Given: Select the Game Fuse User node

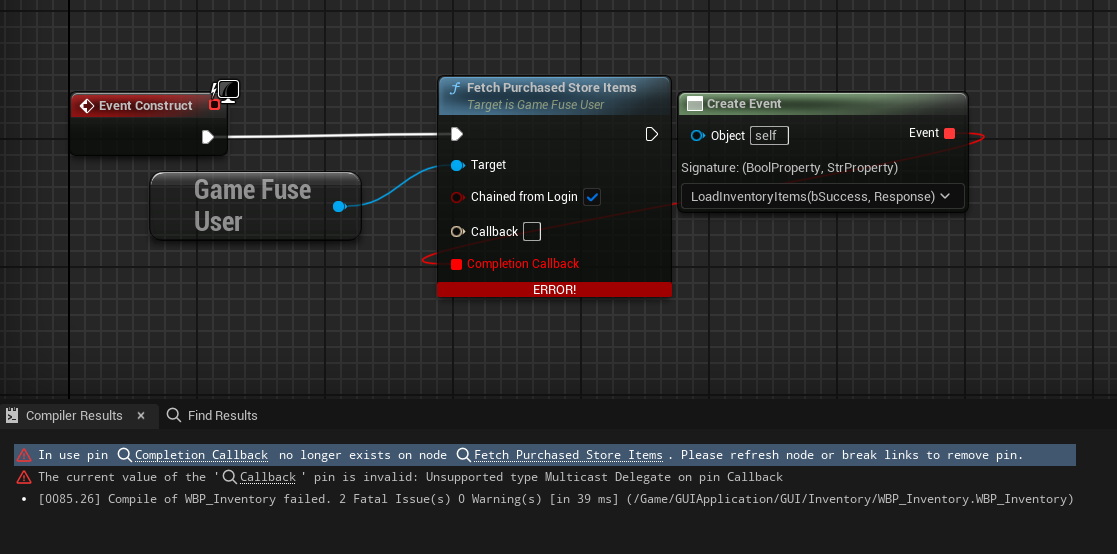Looking at the screenshot, I should point(256,206).
